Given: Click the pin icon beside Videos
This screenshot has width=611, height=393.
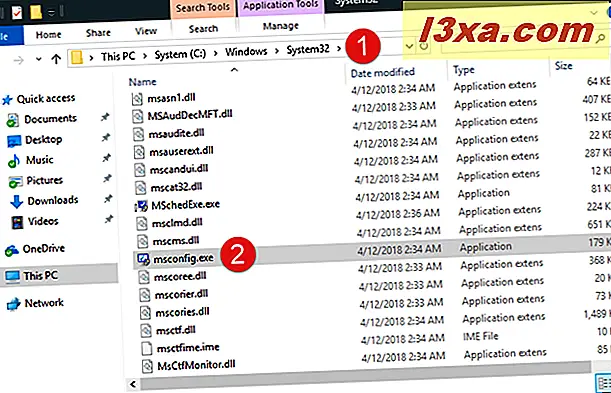Looking at the screenshot, I should (109, 219).
